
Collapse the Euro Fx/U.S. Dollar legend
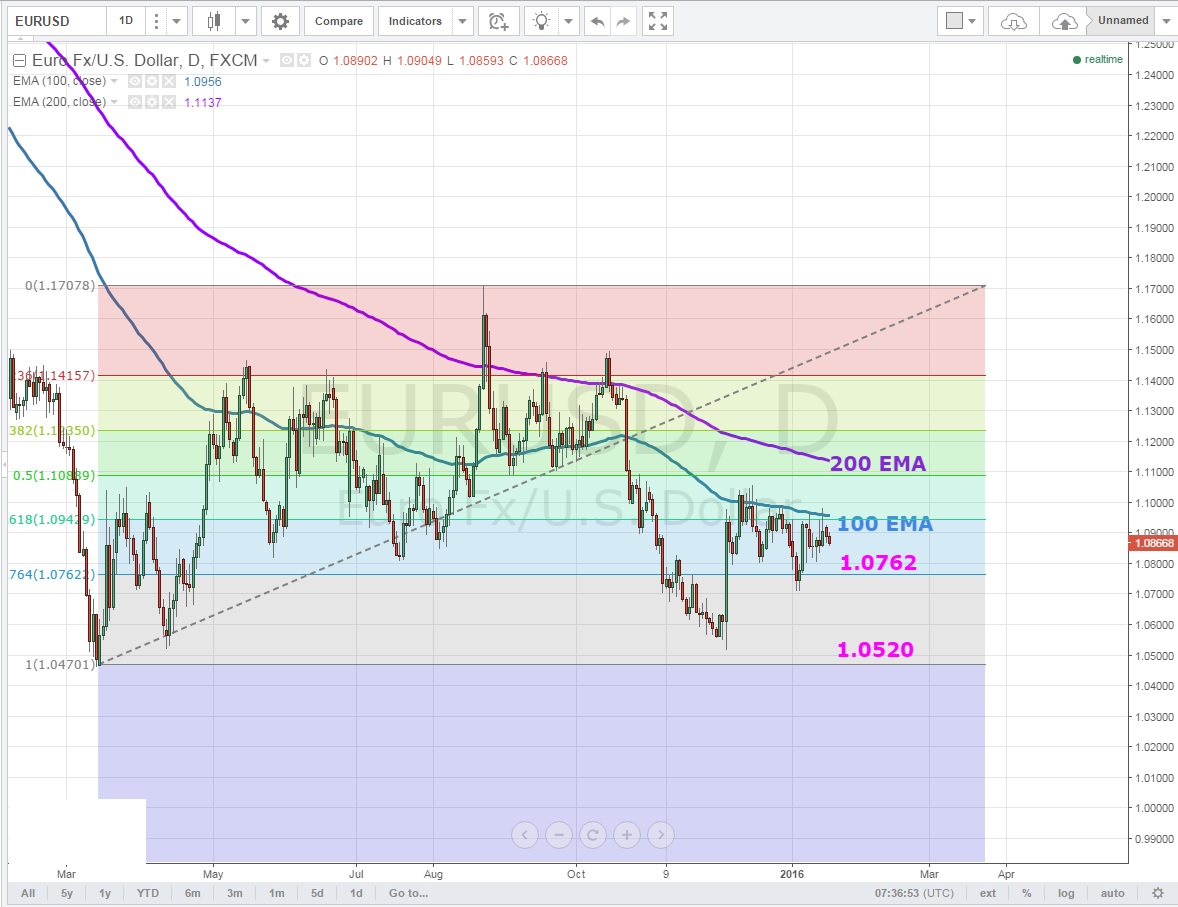(20, 61)
